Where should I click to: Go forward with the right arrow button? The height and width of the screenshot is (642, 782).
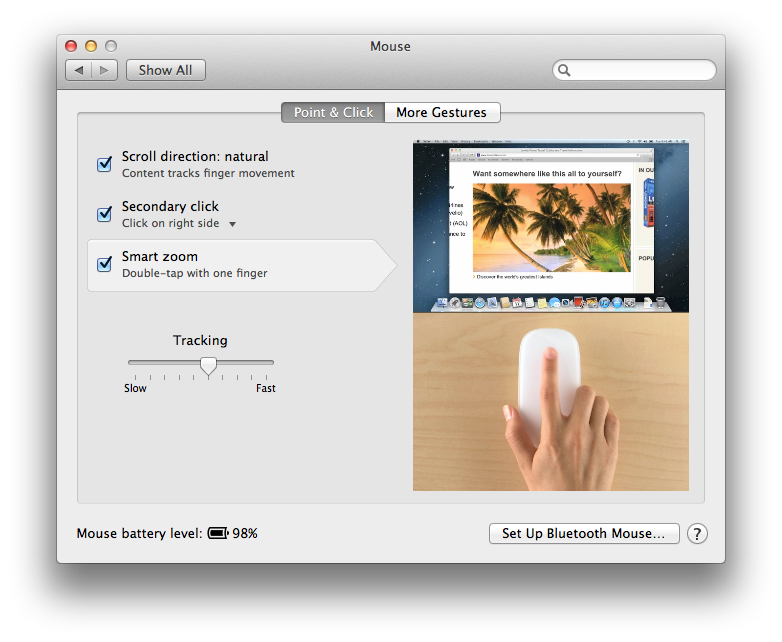click(x=104, y=70)
